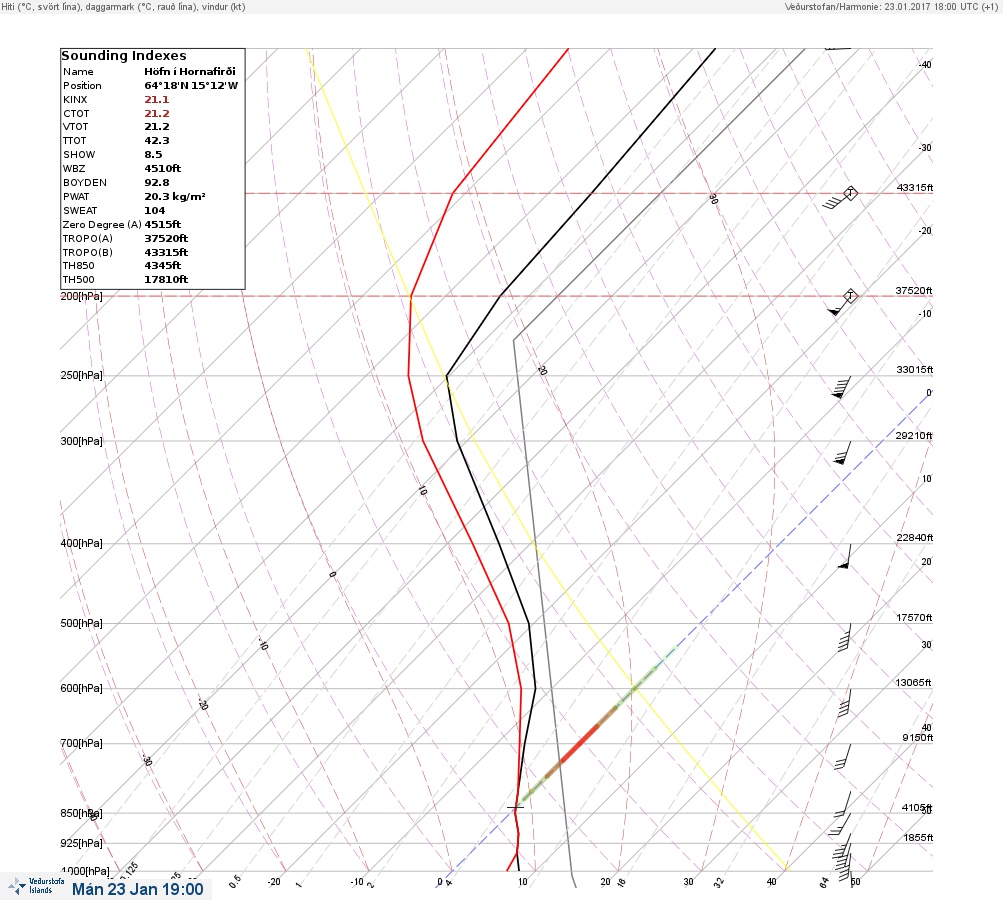Click the 22840ft altitude label
1003x900 pixels.
[x=914, y=537]
